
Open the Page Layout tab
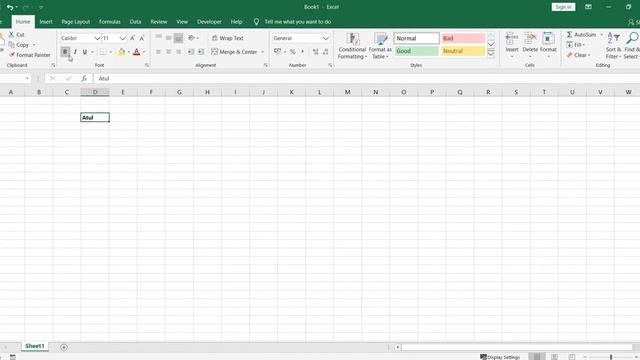point(76,22)
